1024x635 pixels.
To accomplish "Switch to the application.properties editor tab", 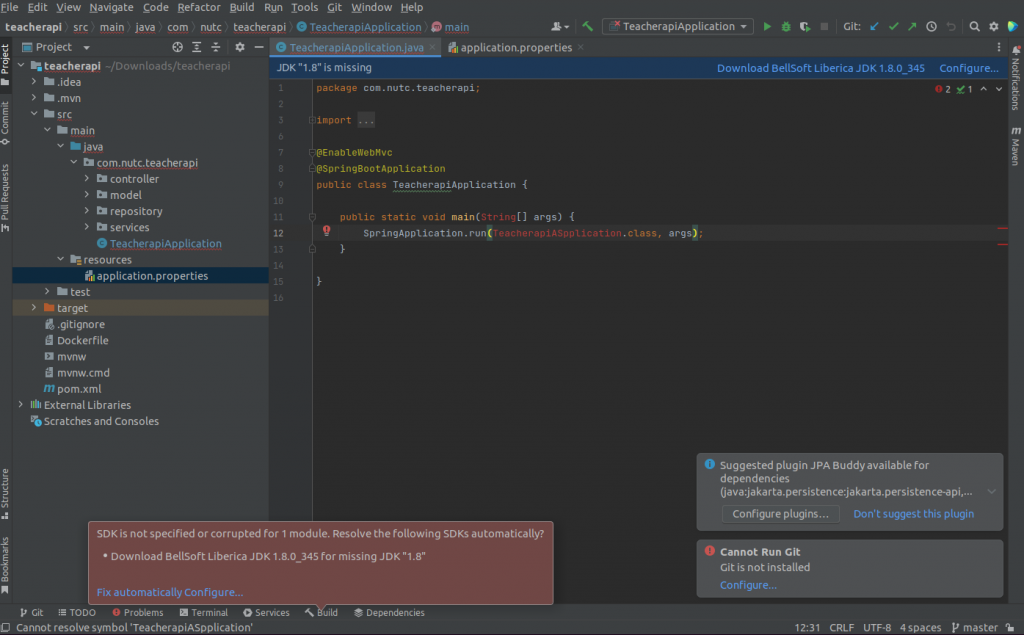I will click(515, 47).
